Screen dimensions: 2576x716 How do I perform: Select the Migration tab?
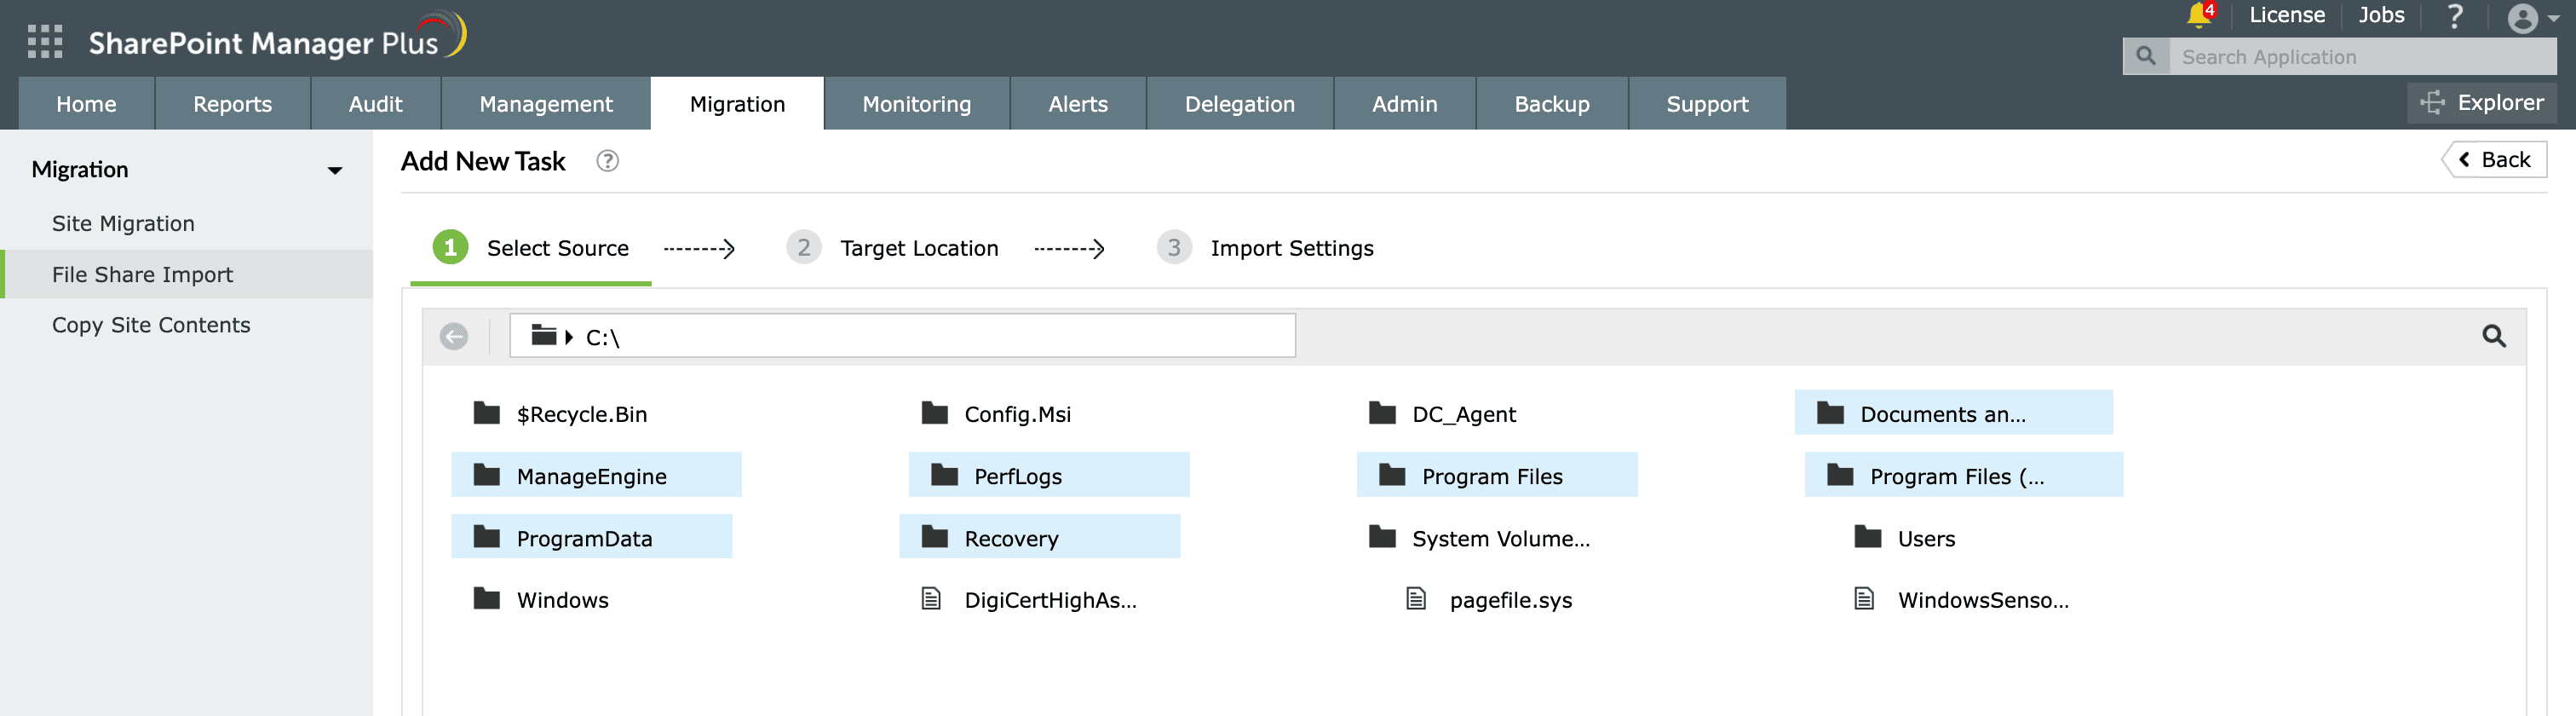pyautogui.click(x=737, y=104)
